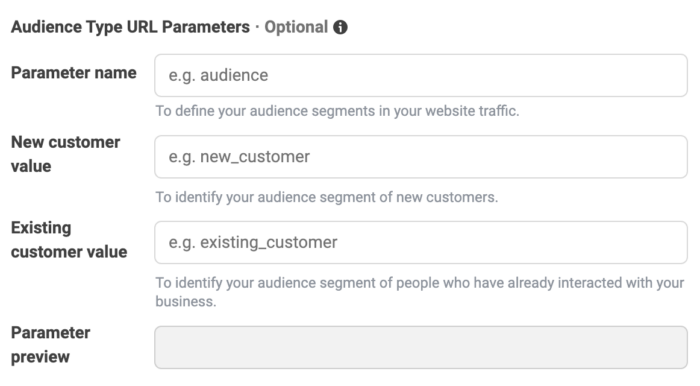Click the word 'business.' in the helper text
The image size is (700, 386).
coord(186,302)
